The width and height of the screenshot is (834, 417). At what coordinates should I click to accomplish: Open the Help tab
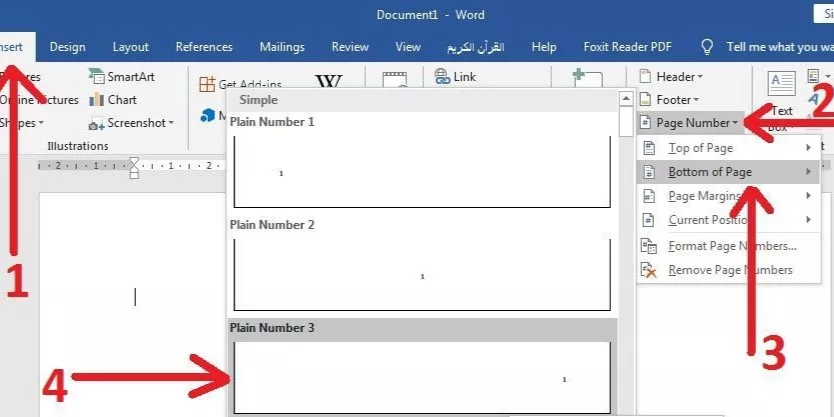(x=544, y=47)
